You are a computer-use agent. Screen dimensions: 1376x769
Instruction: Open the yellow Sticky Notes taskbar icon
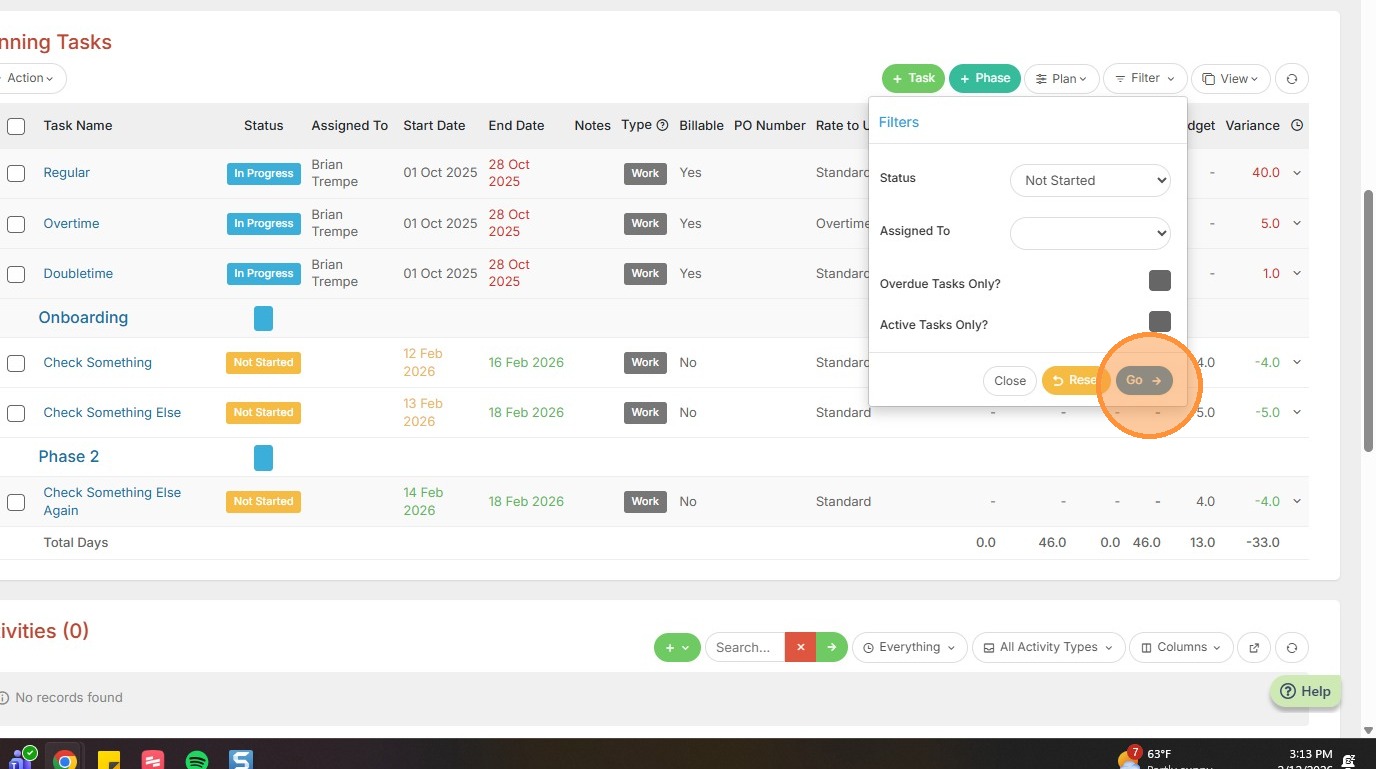109,760
